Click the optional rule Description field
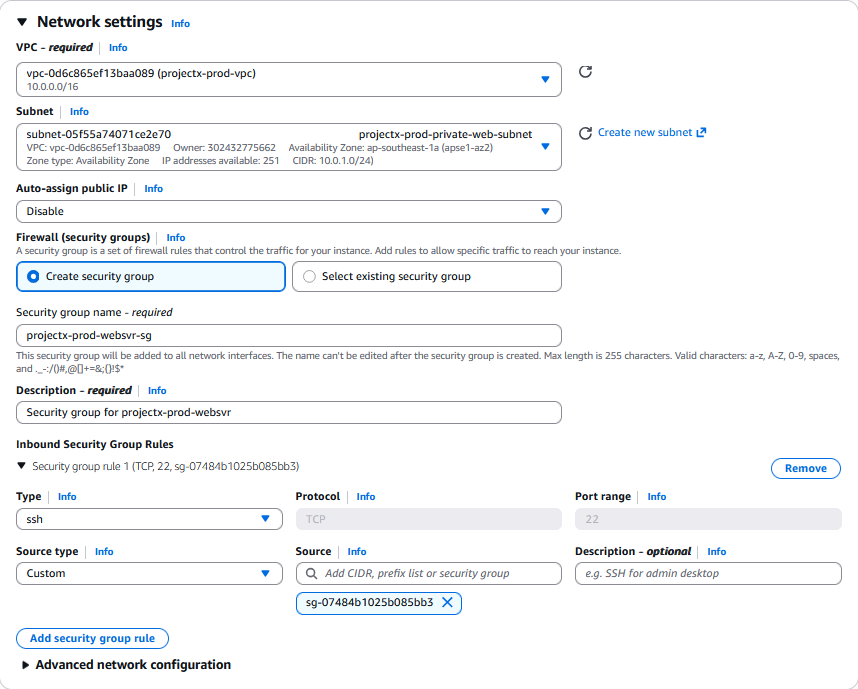 coord(708,573)
